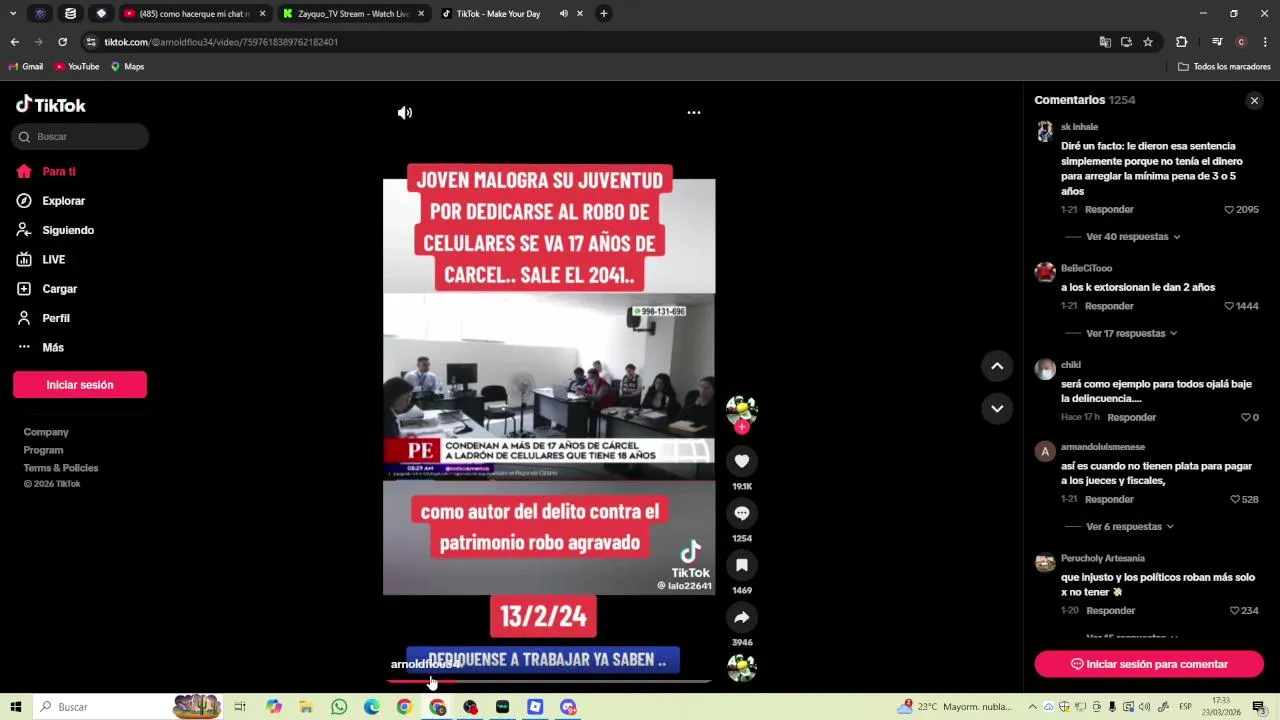Open the Maps bookmark
The height and width of the screenshot is (720, 1280).
coord(127,67)
